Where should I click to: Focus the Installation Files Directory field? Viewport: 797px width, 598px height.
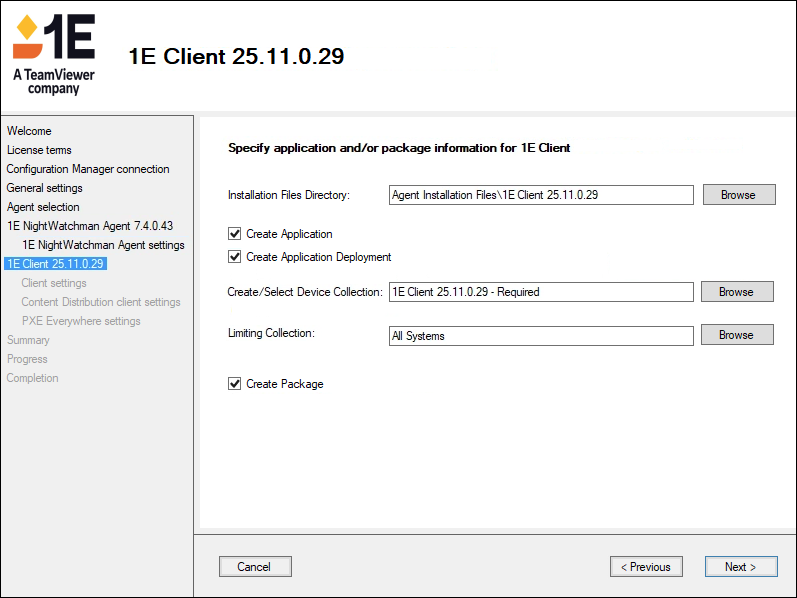(540, 195)
